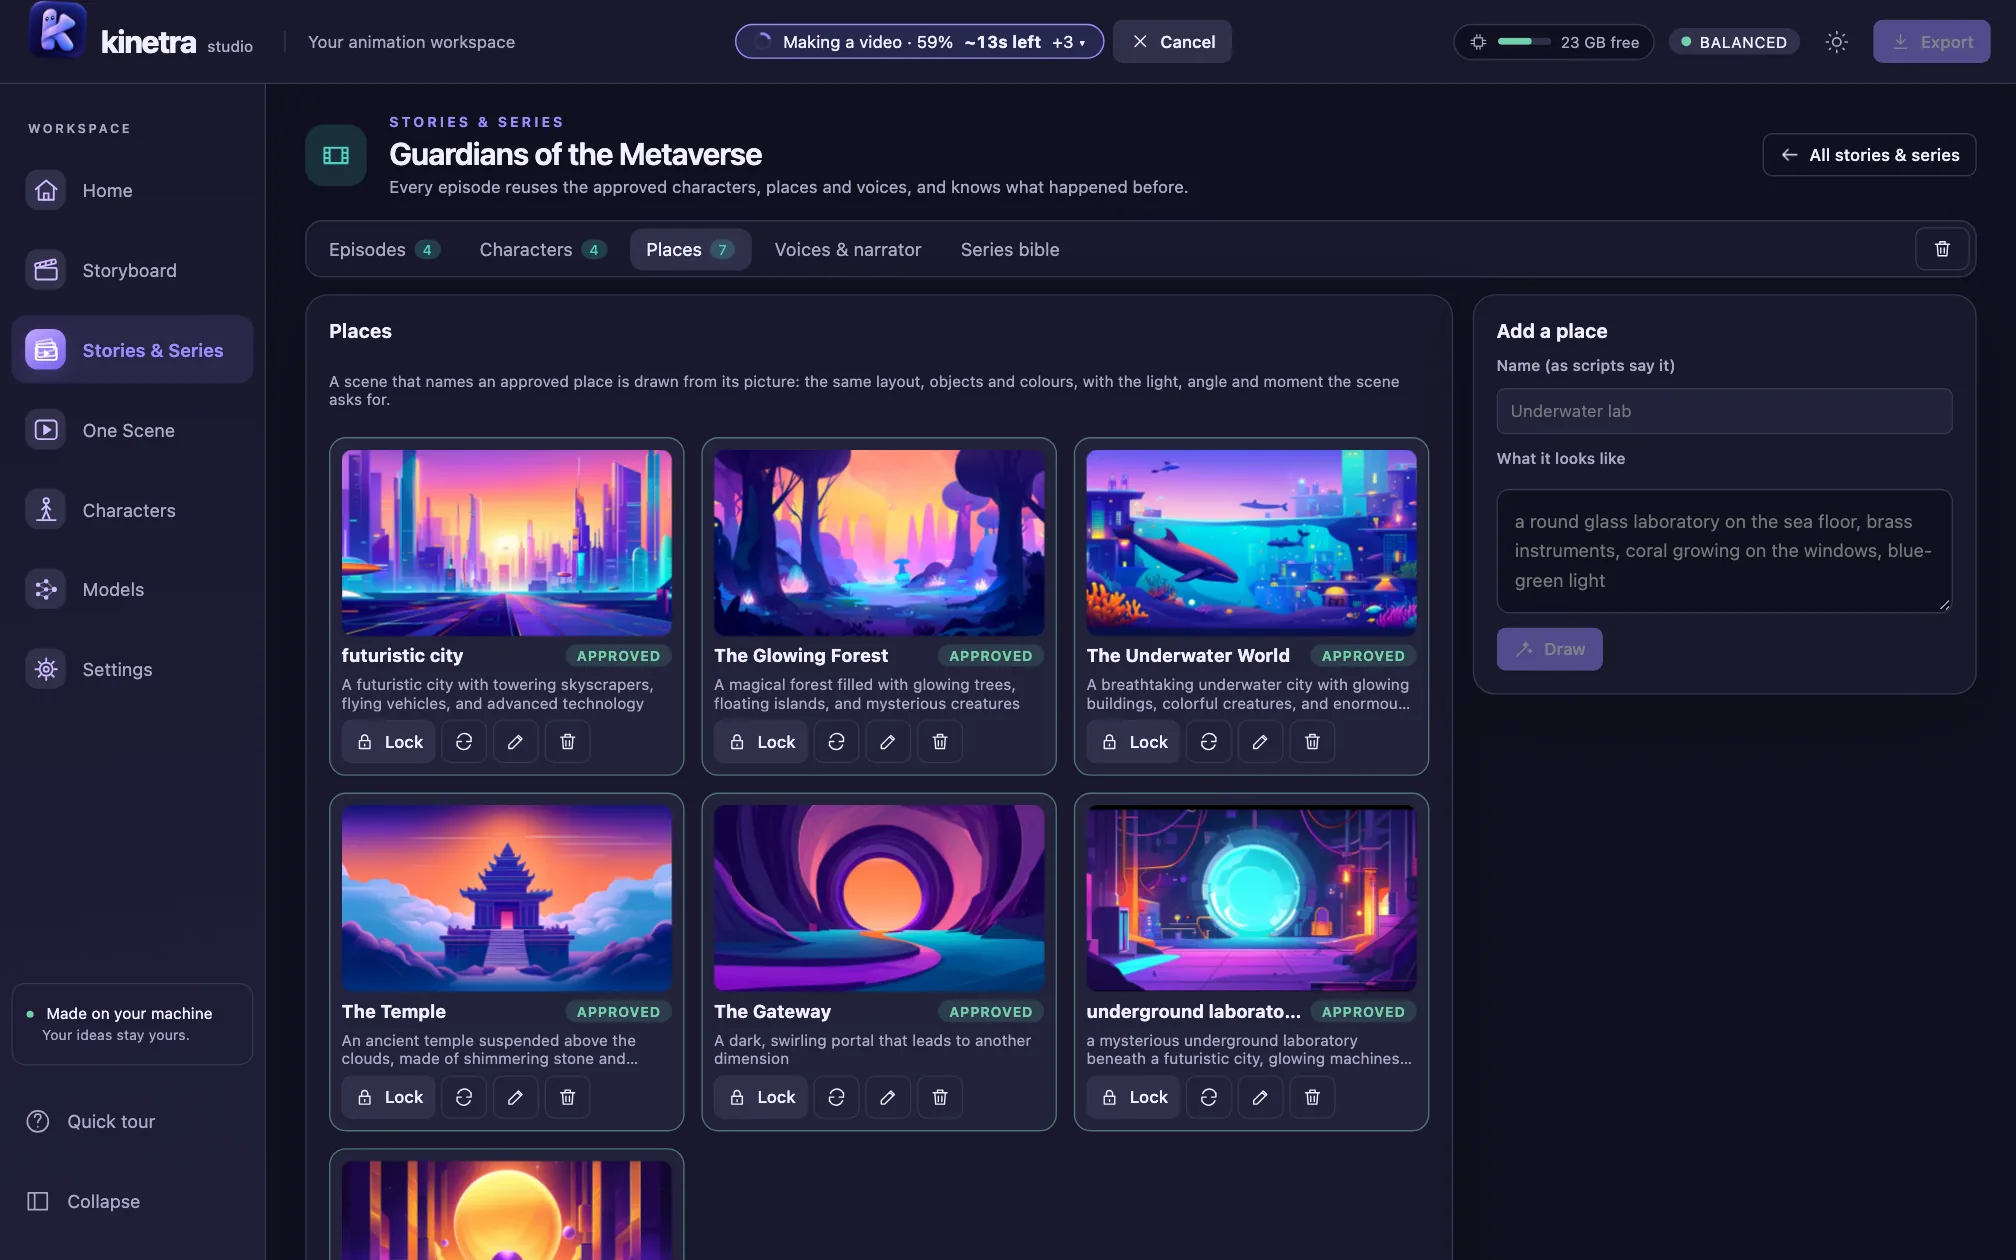This screenshot has height=1260, width=2016.
Task: Click the What it looks like textarea
Action: (x=1723, y=551)
